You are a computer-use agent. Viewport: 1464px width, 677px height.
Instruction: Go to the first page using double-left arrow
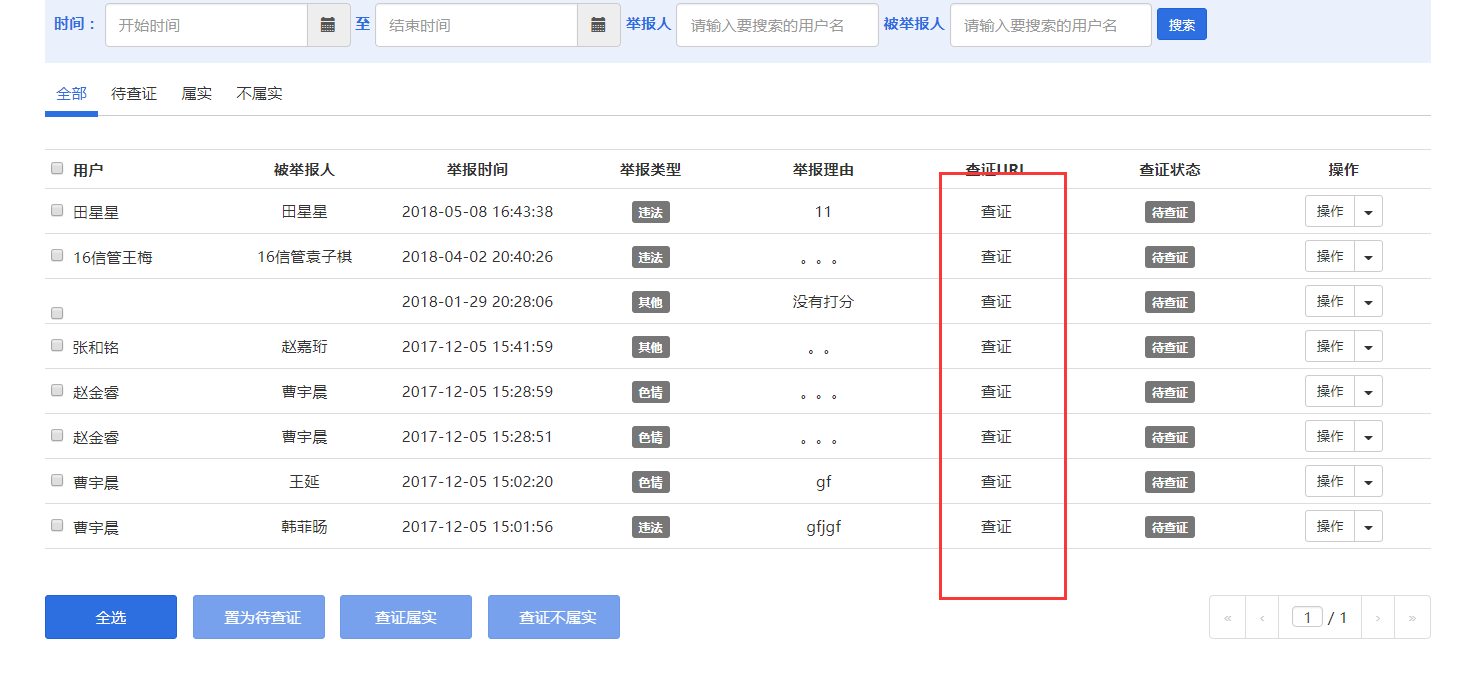[1227, 618]
